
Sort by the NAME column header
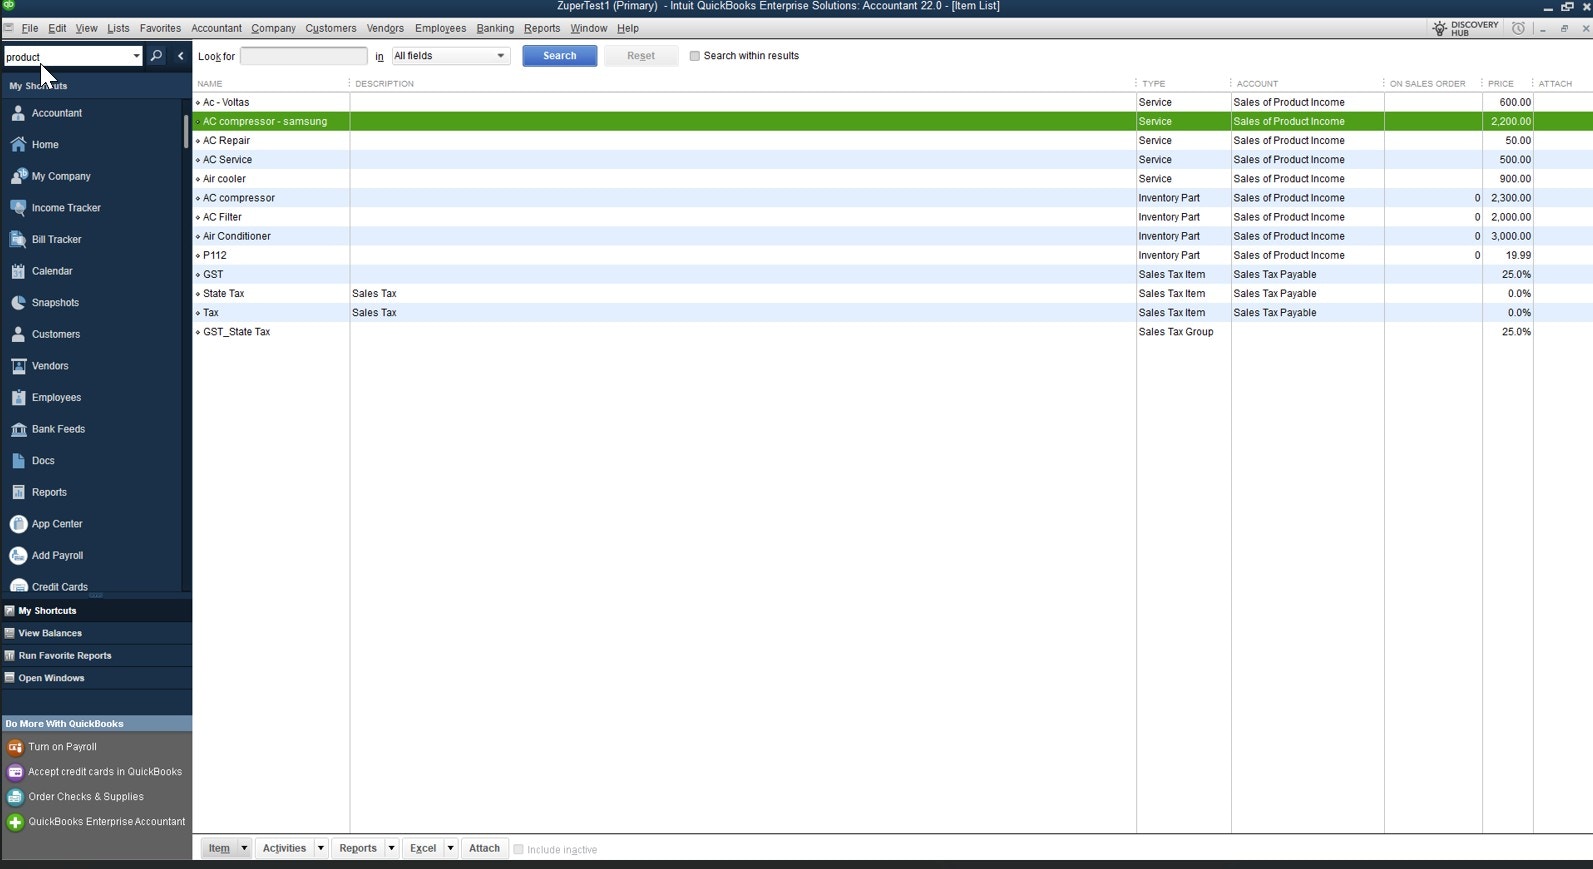210,84
